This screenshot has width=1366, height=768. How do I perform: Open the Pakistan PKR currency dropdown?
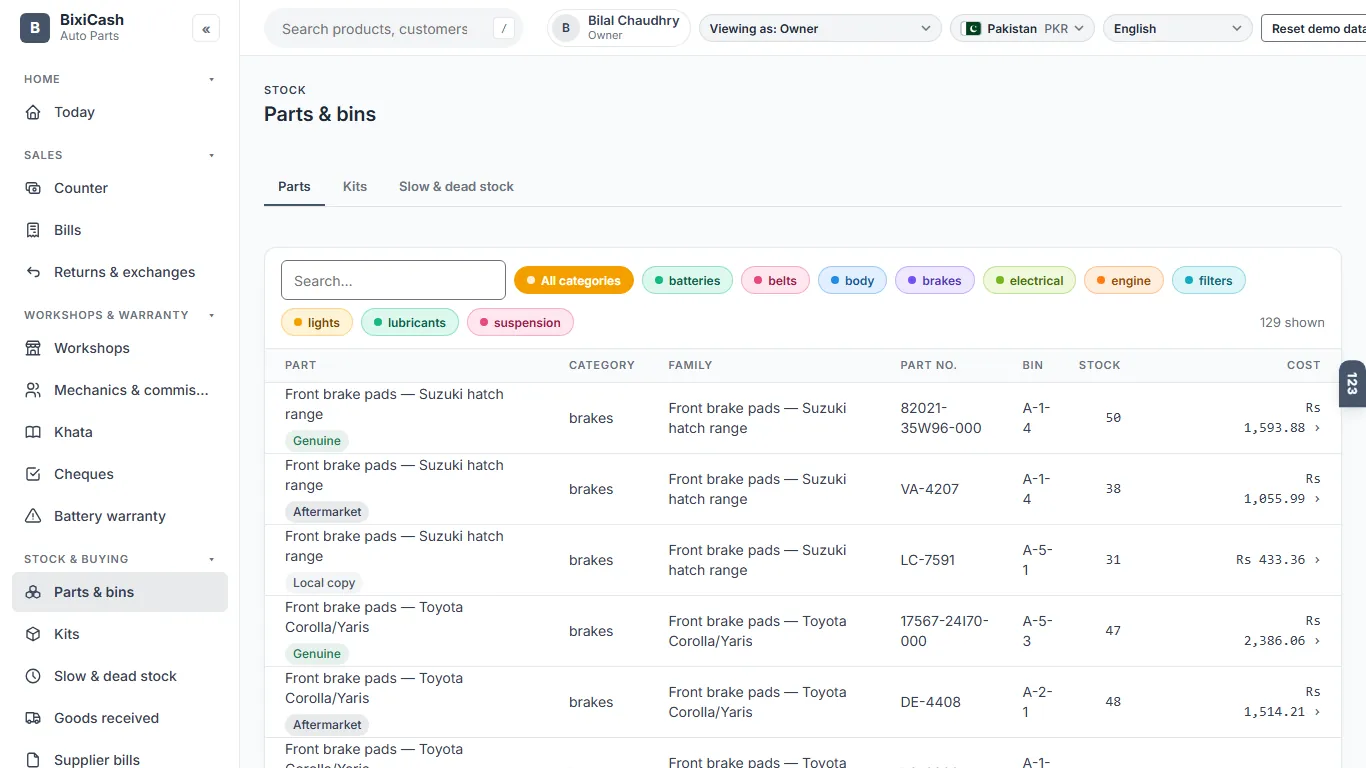[x=1022, y=29]
